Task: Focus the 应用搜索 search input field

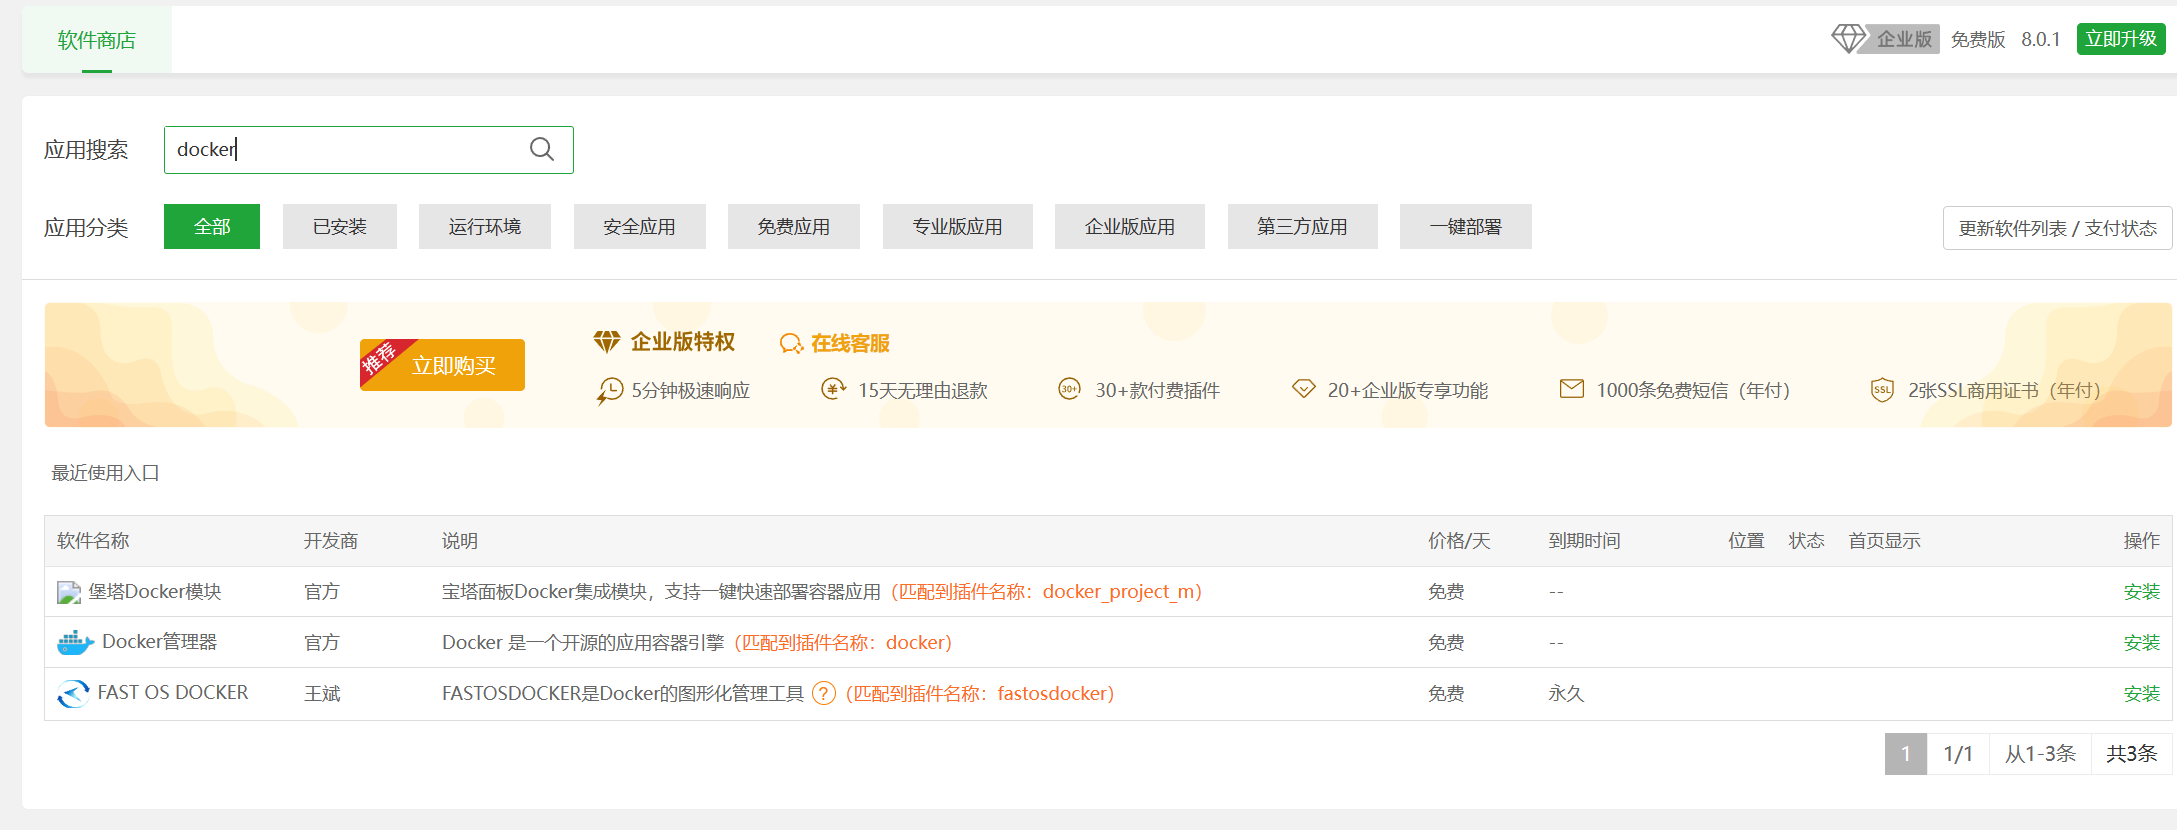Action: (369, 150)
